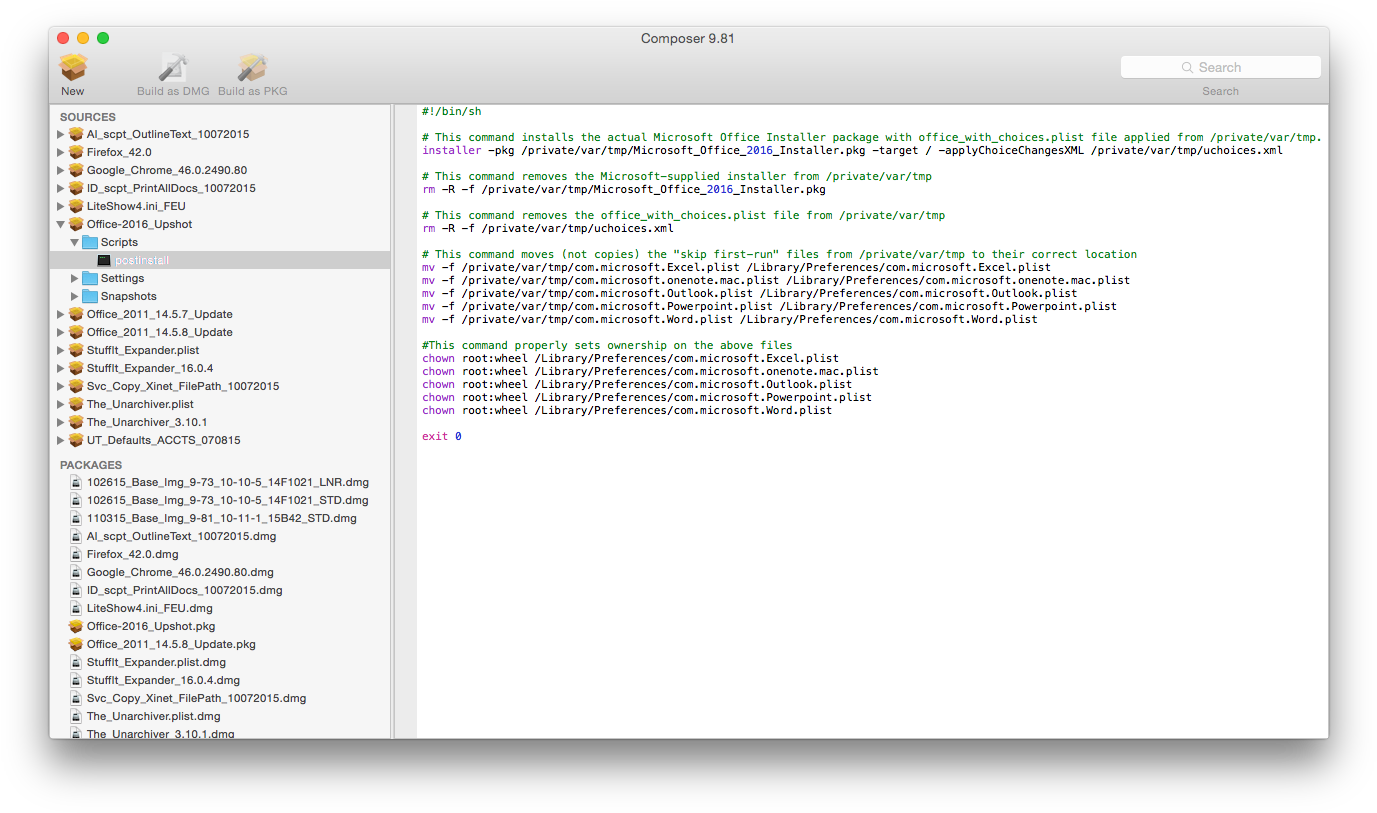
Task: Click the magnifier icon in the search field
Action: click(x=1186, y=66)
